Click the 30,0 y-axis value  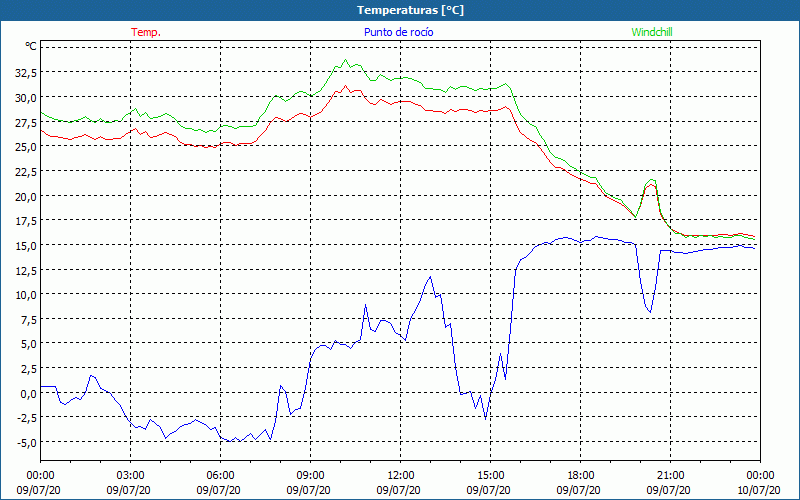(26, 97)
